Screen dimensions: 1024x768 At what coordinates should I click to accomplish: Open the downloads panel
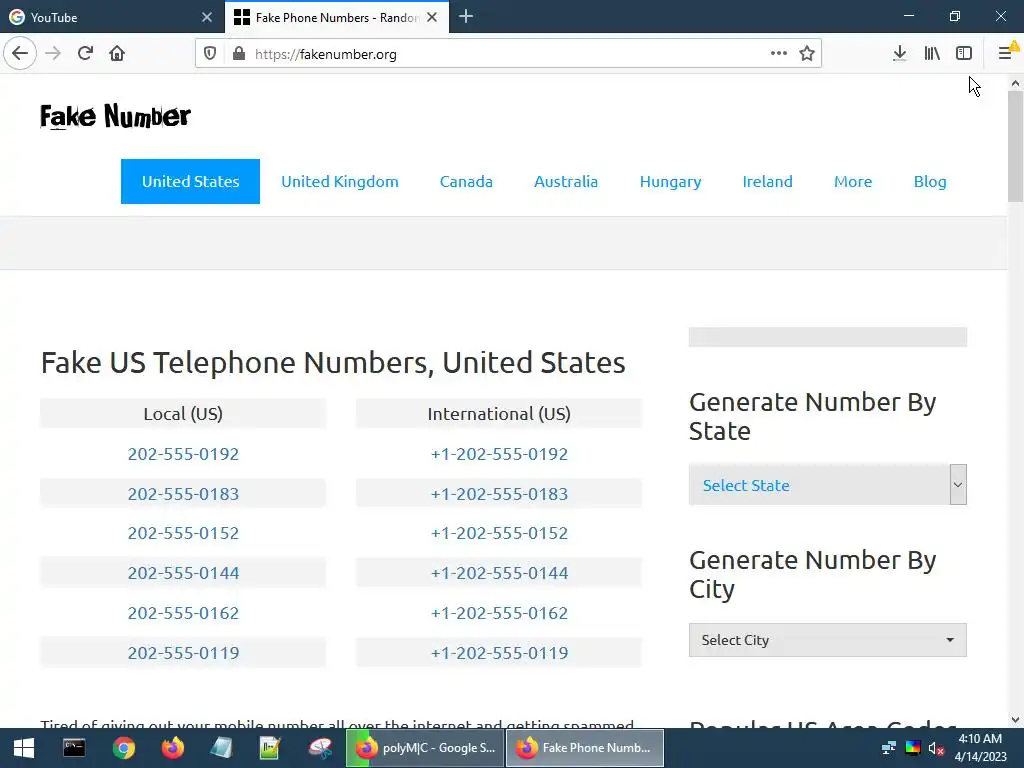900,53
